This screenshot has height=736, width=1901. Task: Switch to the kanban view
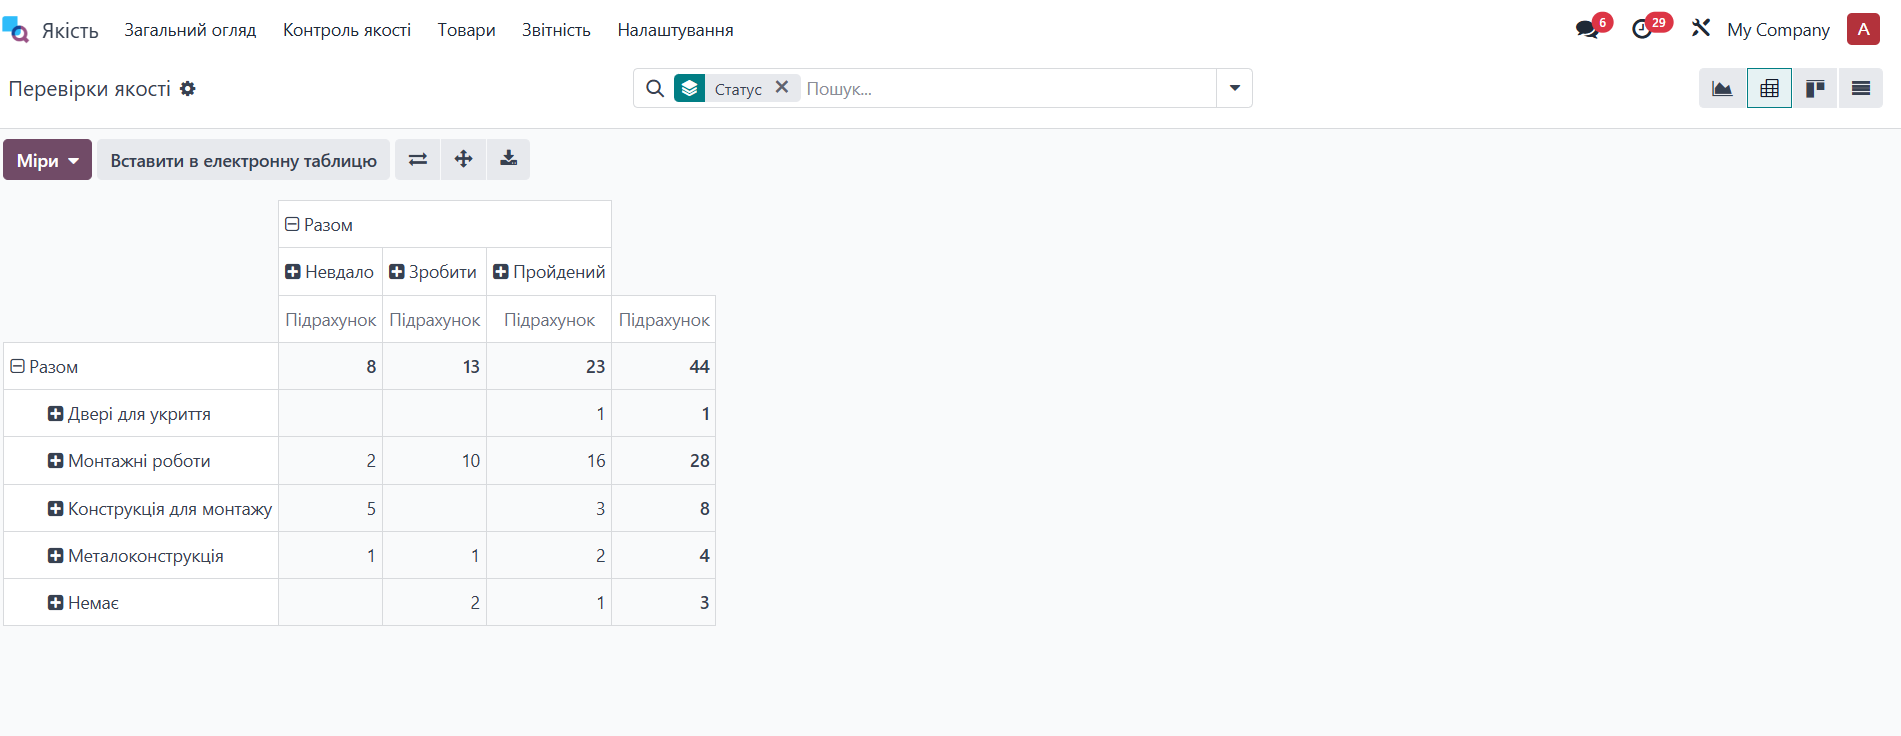(1815, 89)
